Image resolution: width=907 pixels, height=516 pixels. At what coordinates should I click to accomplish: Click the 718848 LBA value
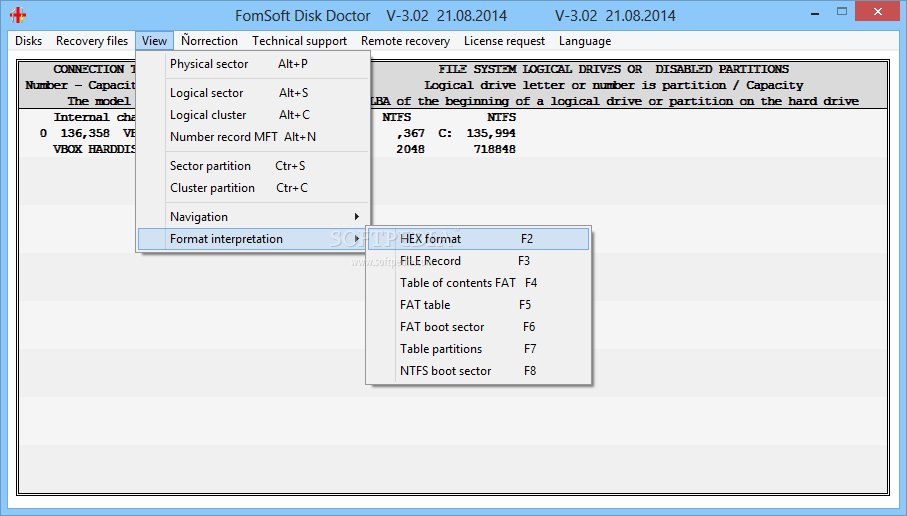tap(495, 149)
